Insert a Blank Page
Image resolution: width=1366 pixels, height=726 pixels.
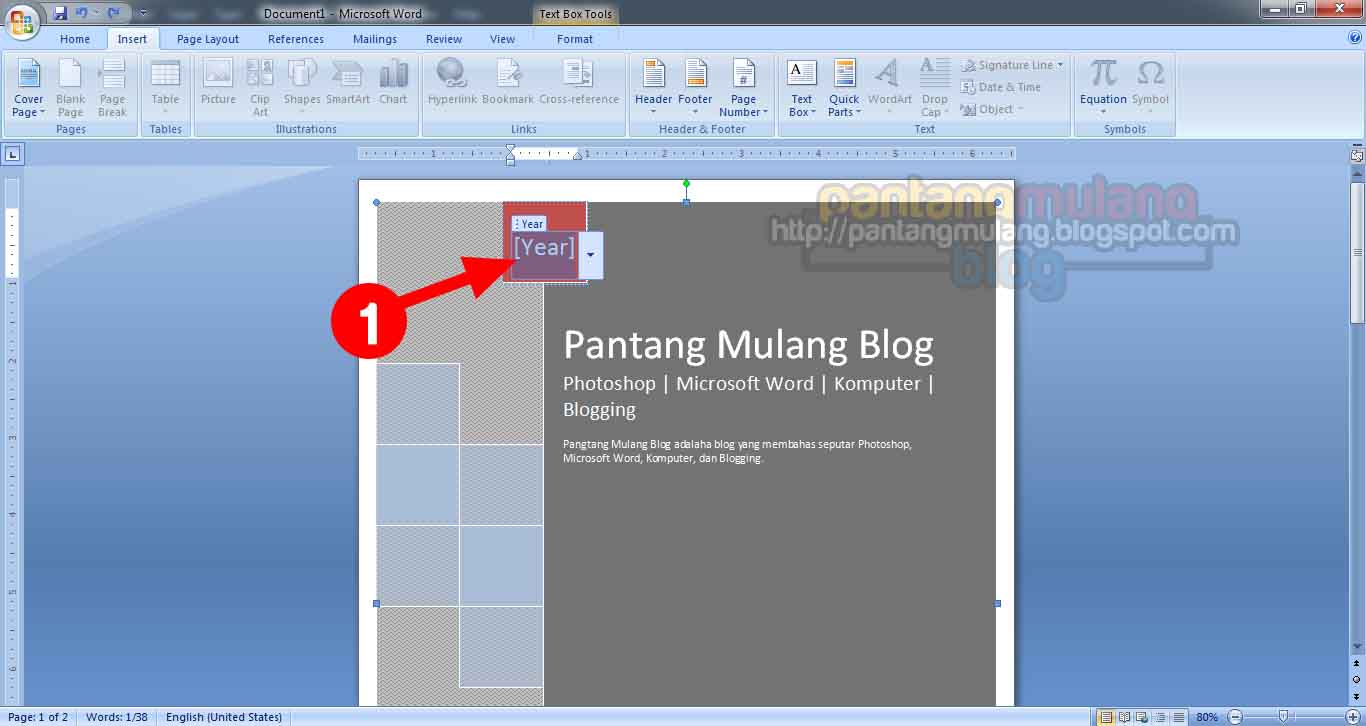[x=70, y=88]
